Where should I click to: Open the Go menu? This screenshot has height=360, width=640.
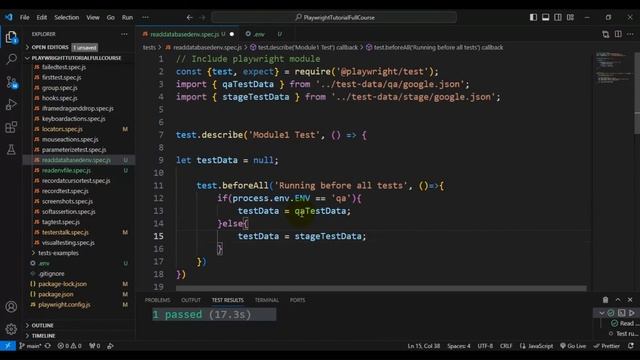pos(111,18)
